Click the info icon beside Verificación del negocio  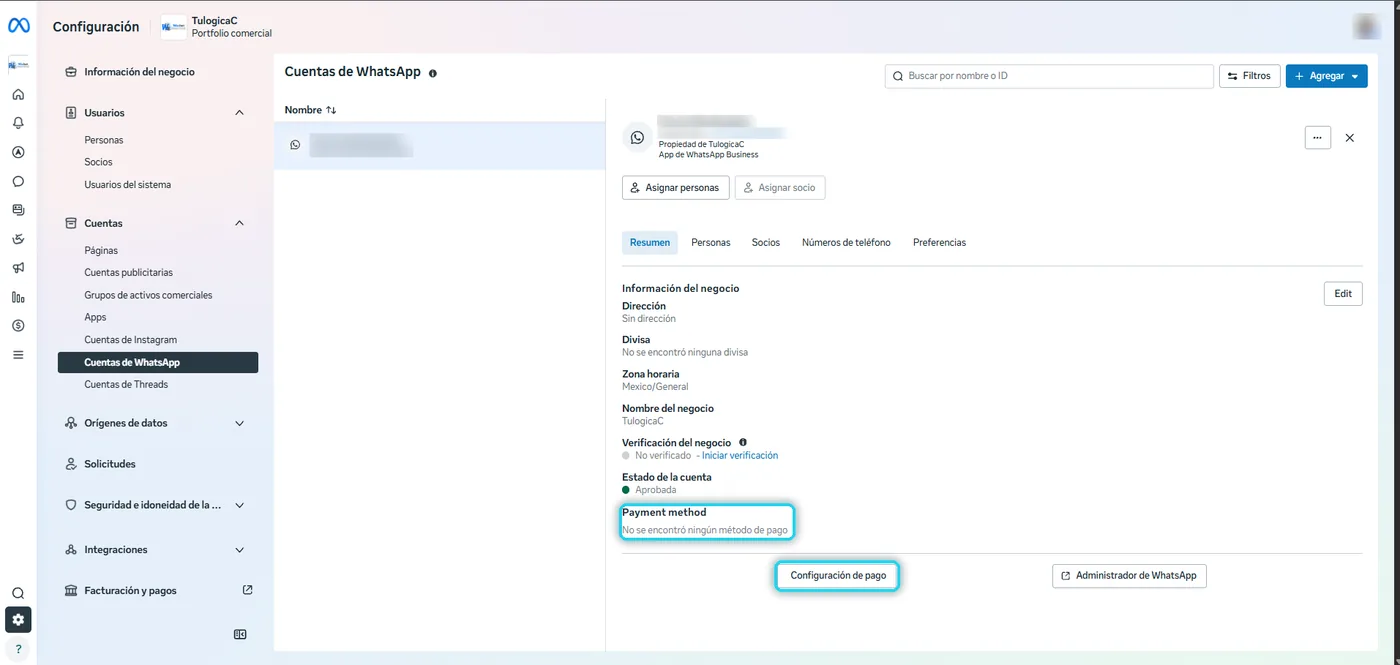coord(743,442)
